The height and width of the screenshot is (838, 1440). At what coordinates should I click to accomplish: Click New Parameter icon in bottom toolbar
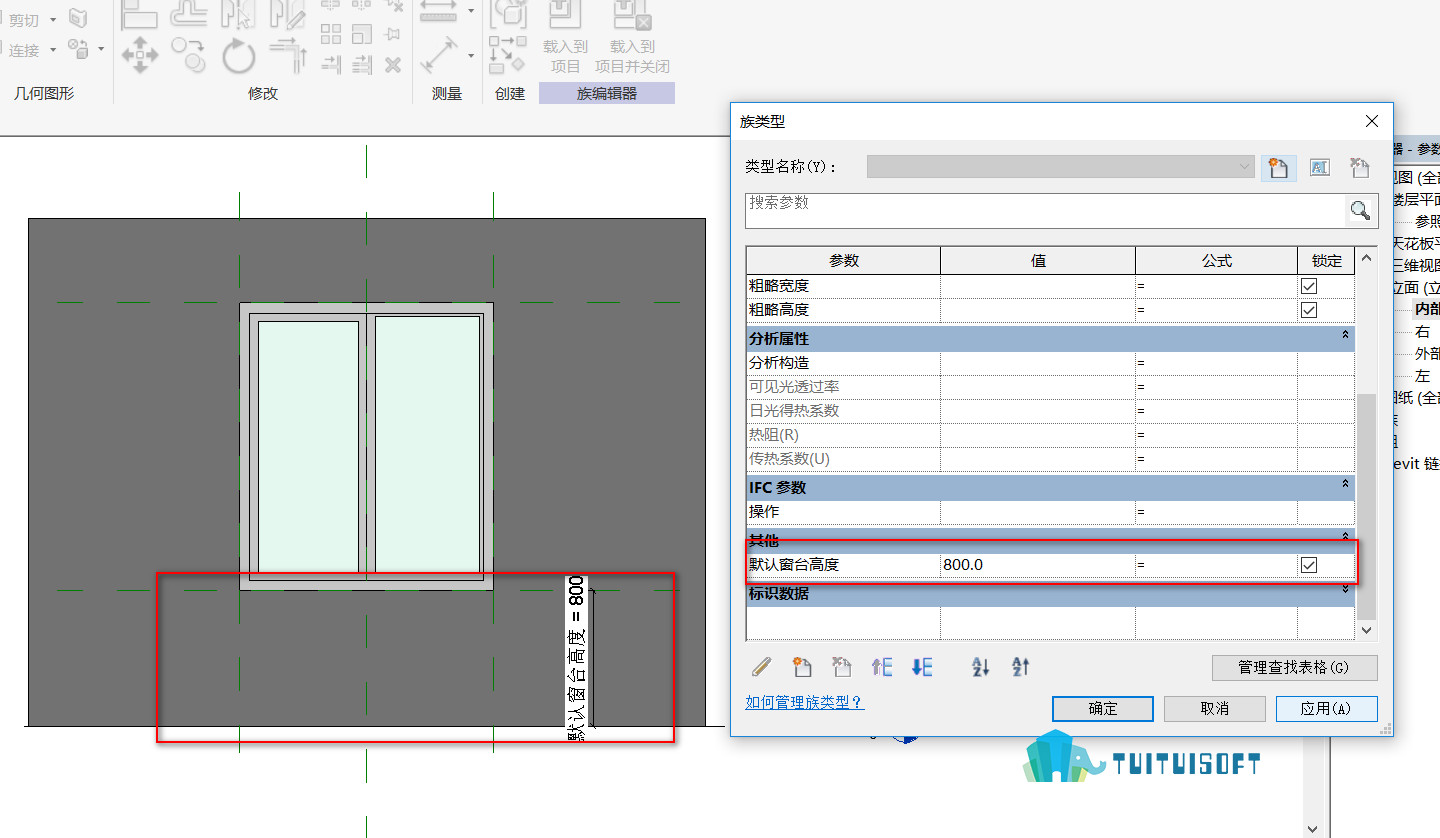click(x=801, y=666)
